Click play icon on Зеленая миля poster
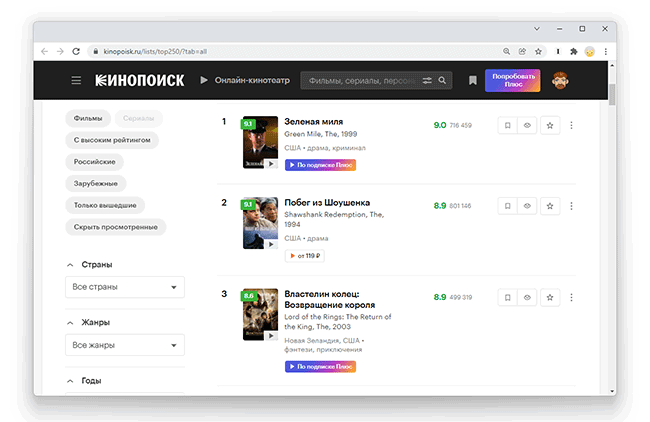This screenshot has width=650, height=422. point(271,164)
